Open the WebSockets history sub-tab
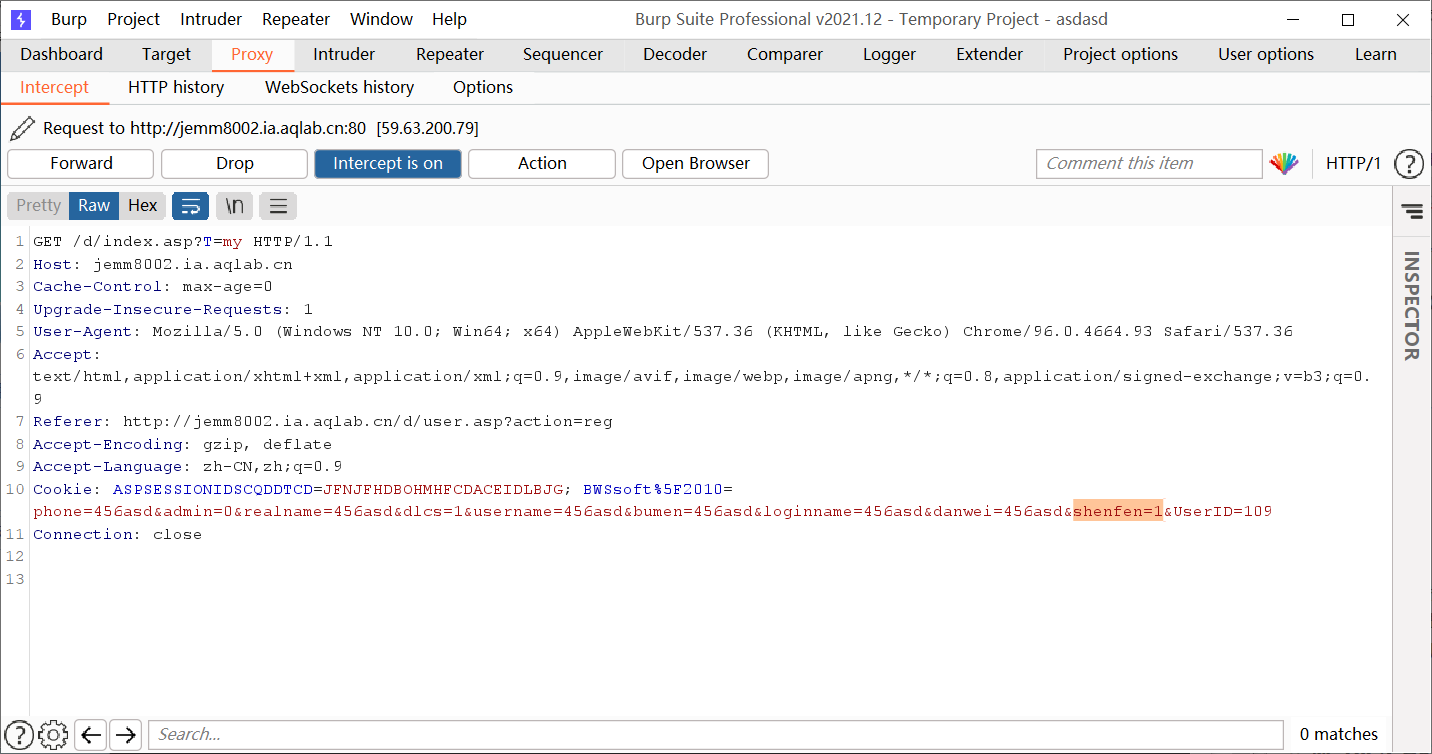This screenshot has width=1432, height=754. tap(340, 87)
